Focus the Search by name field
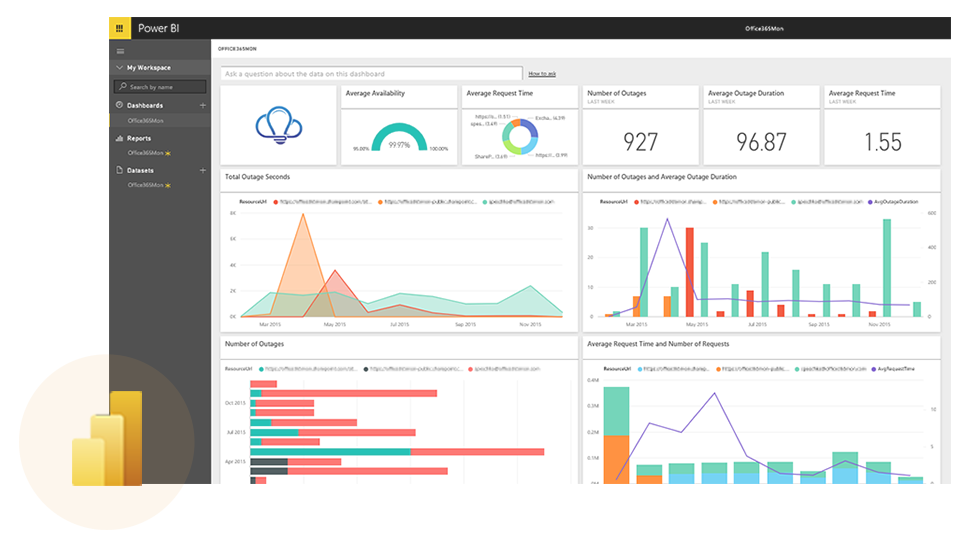 (x=160, y=87)
